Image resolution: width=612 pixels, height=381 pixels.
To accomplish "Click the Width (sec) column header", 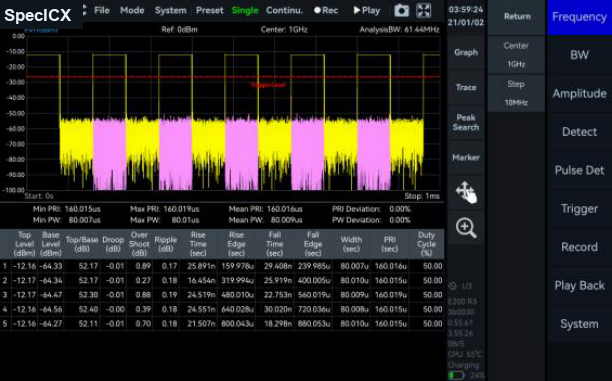I will point(351,244).
